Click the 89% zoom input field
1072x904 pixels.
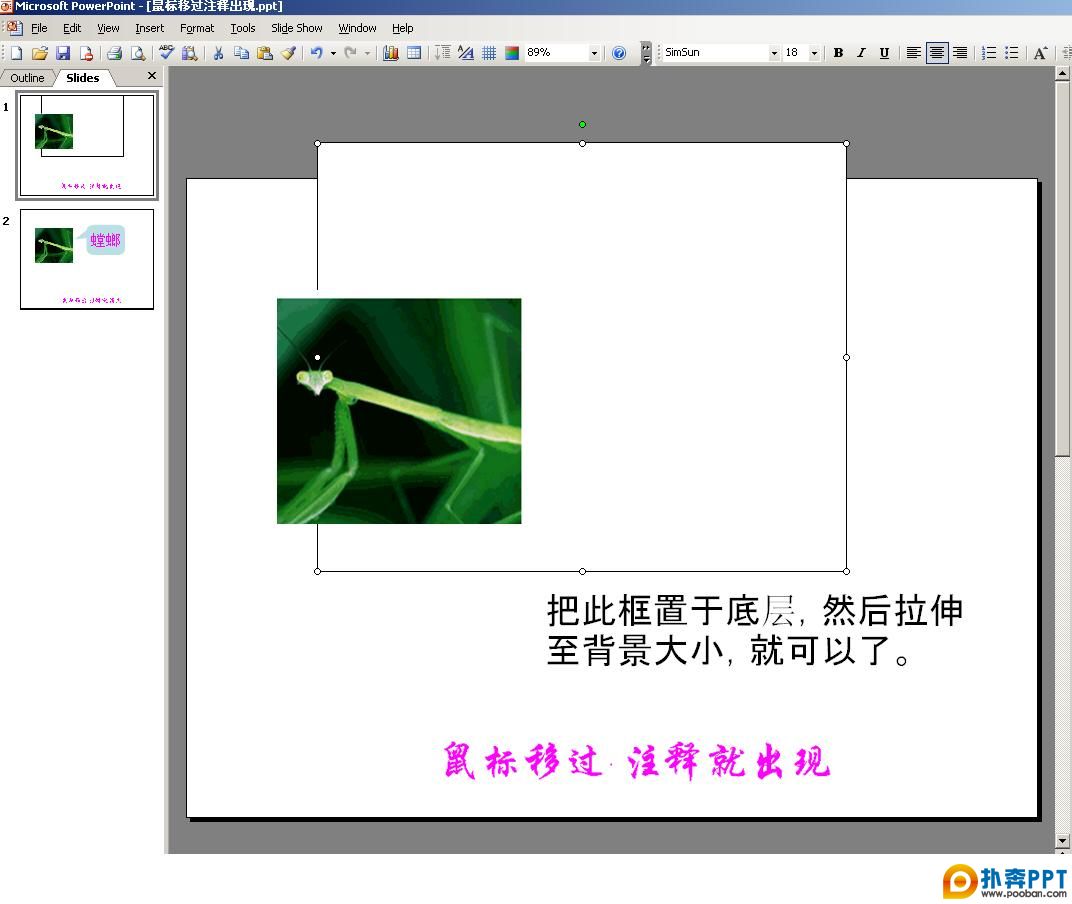point(557,53)
